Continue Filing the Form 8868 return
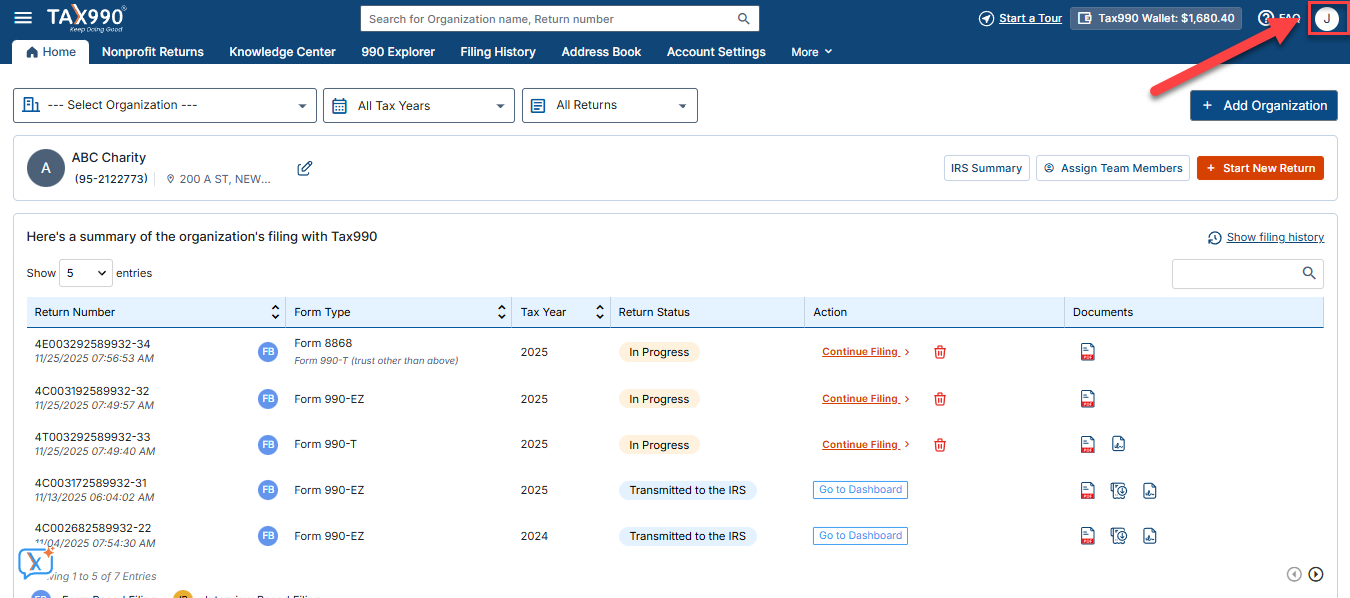Image resolution: width=1350 pixels, height=598 pixels. [866, 352]
